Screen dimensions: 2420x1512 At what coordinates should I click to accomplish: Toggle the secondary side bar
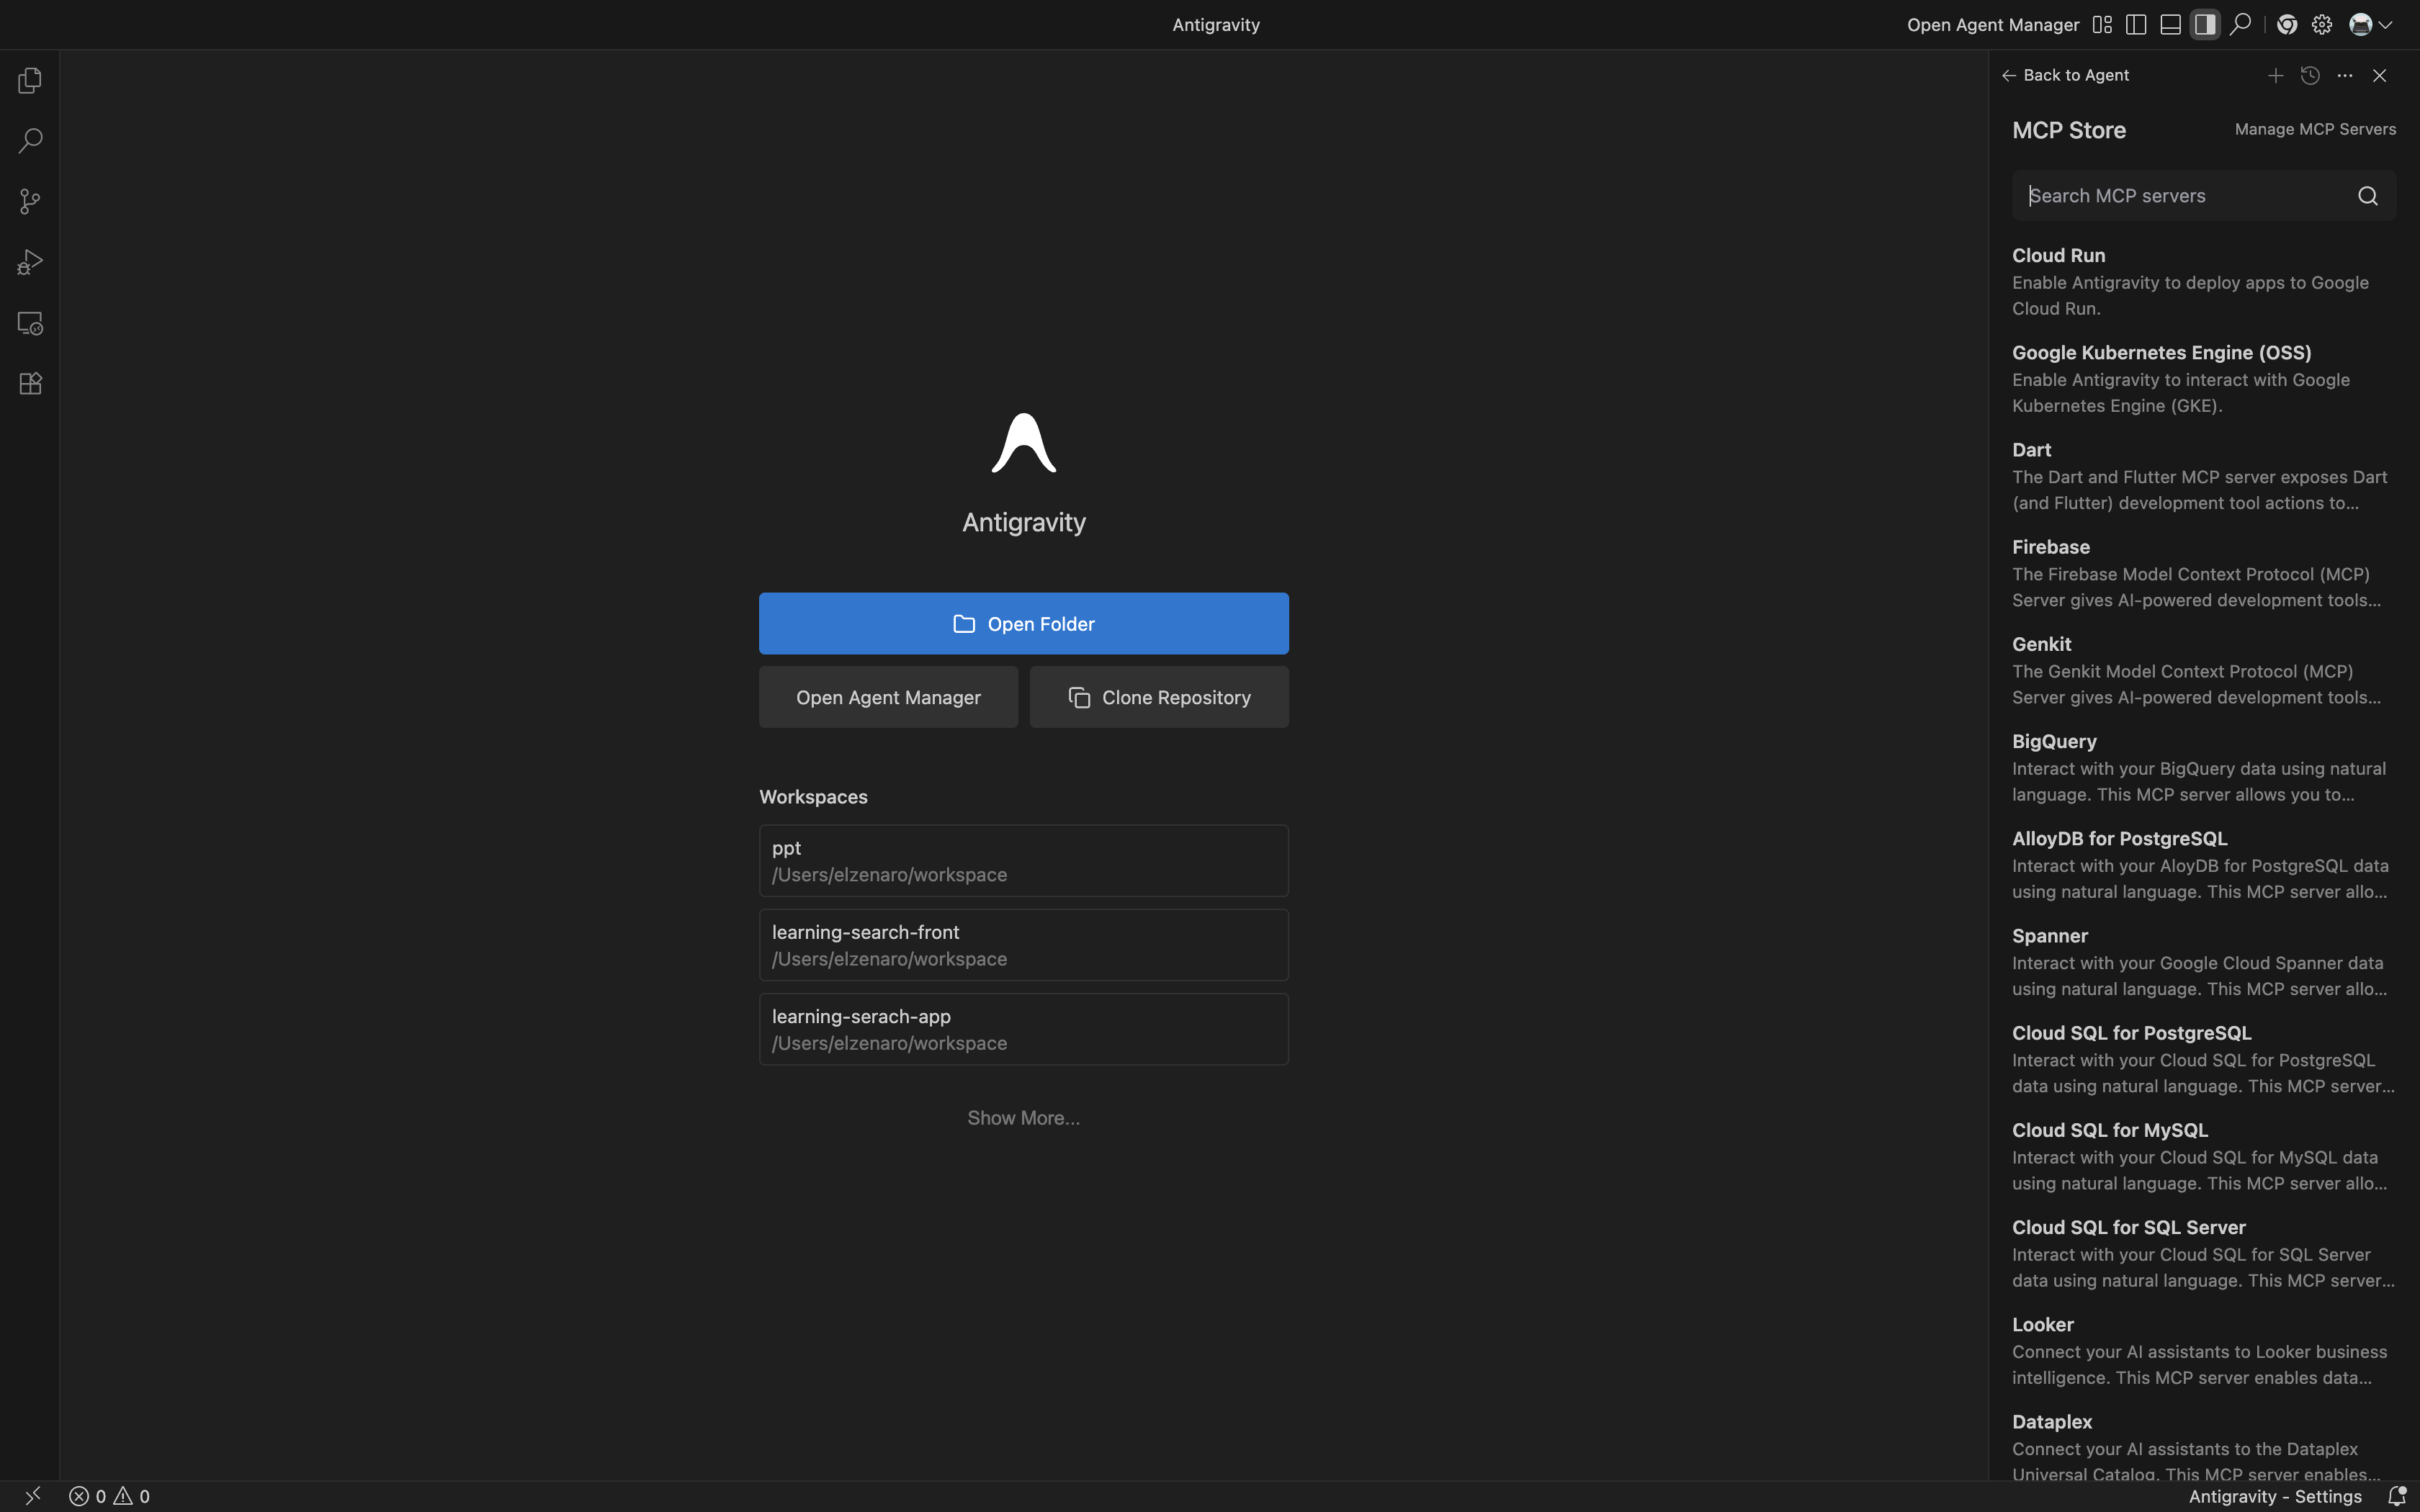pos(2205,25)
